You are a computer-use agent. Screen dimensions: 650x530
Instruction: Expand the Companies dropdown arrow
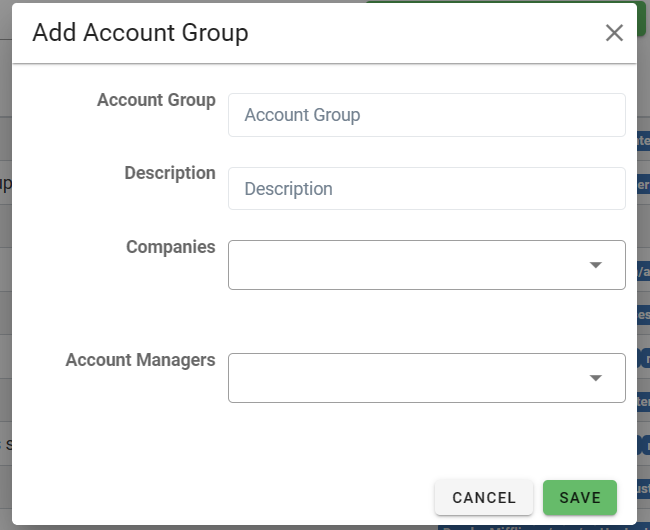(596, 265)
